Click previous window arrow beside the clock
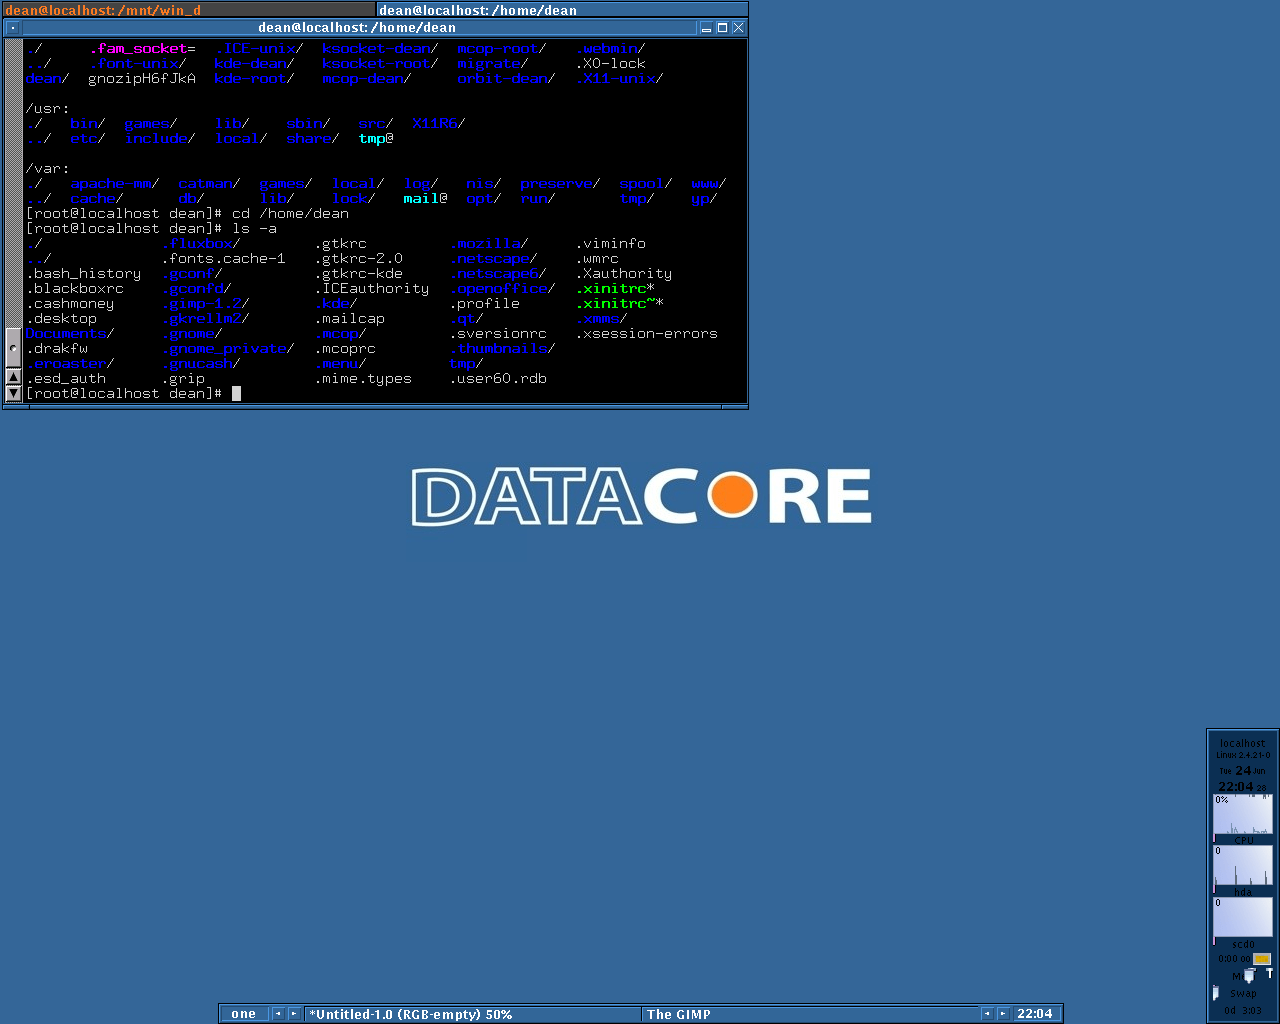Screen dimensions: 1280x1024 [987, 1014]
